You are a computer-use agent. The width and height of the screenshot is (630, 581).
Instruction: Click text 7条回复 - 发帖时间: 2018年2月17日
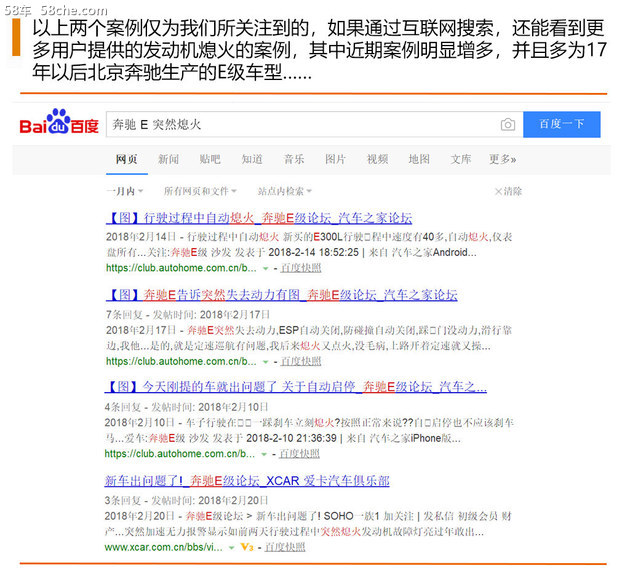(188, 315)
